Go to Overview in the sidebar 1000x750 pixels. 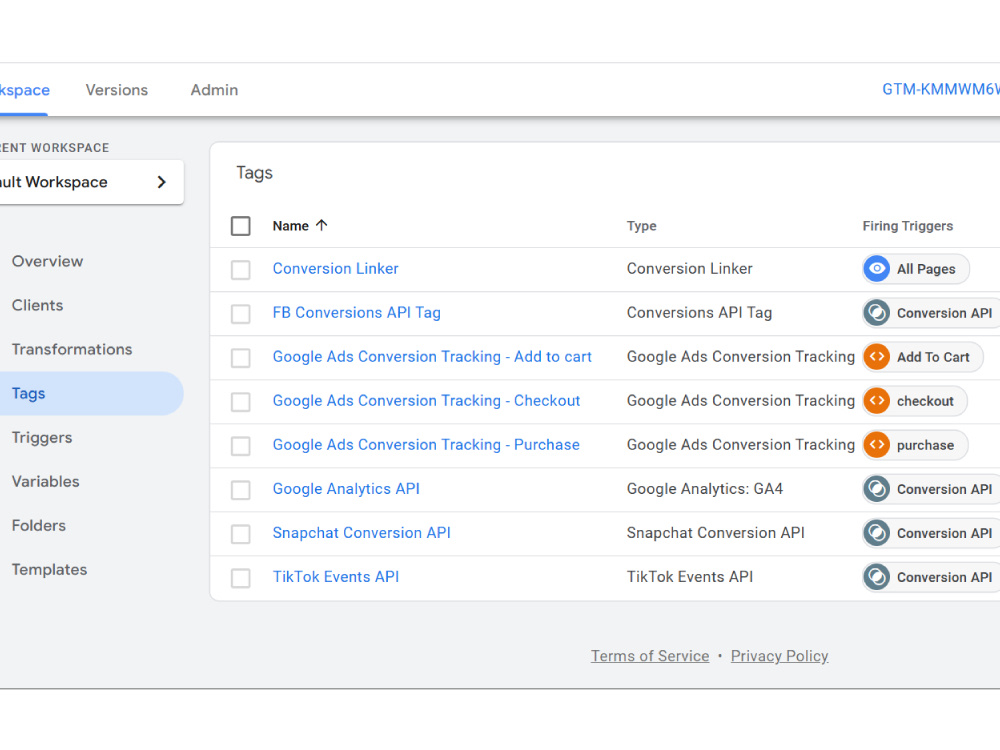point(47,261)
